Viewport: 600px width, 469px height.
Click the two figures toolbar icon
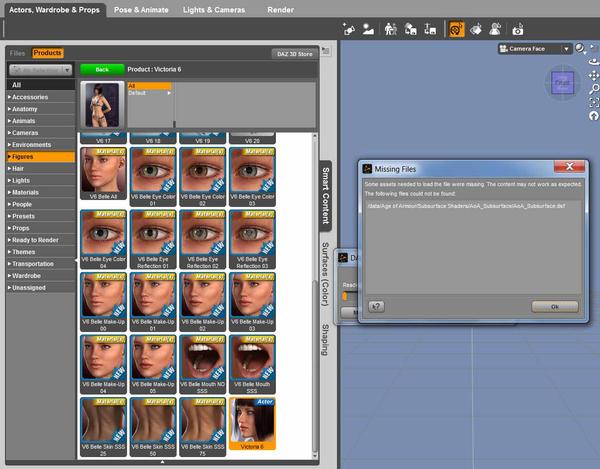(x=391, y=29)
